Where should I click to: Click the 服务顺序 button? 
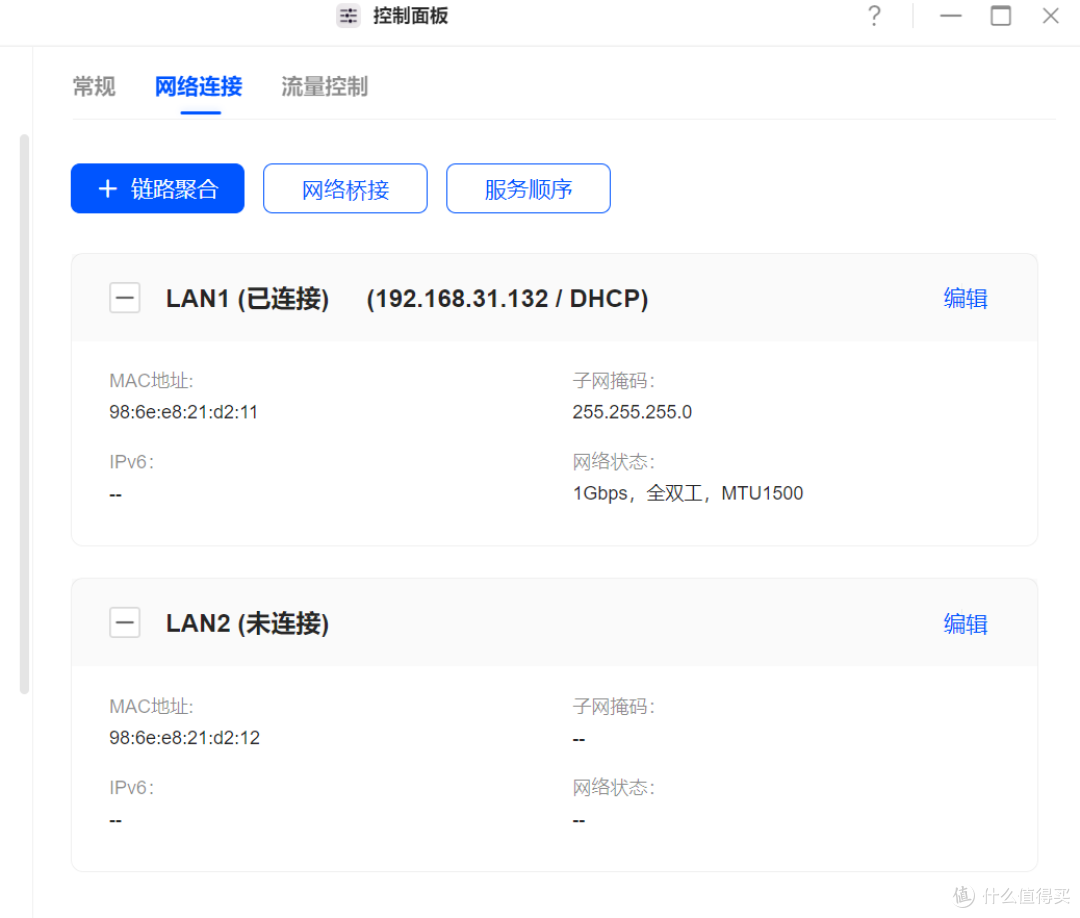click(528, 188)
